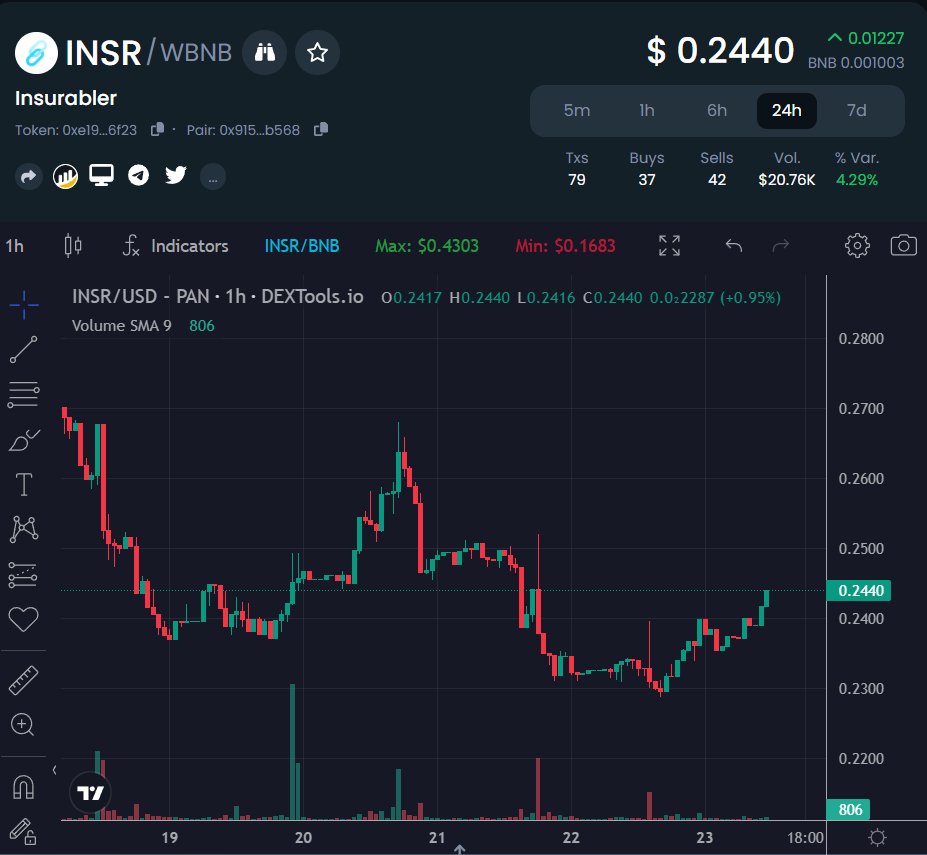Select the 5m timeframe tab
Viewport: 927px width, 855px height.
(x=577, y=111)
